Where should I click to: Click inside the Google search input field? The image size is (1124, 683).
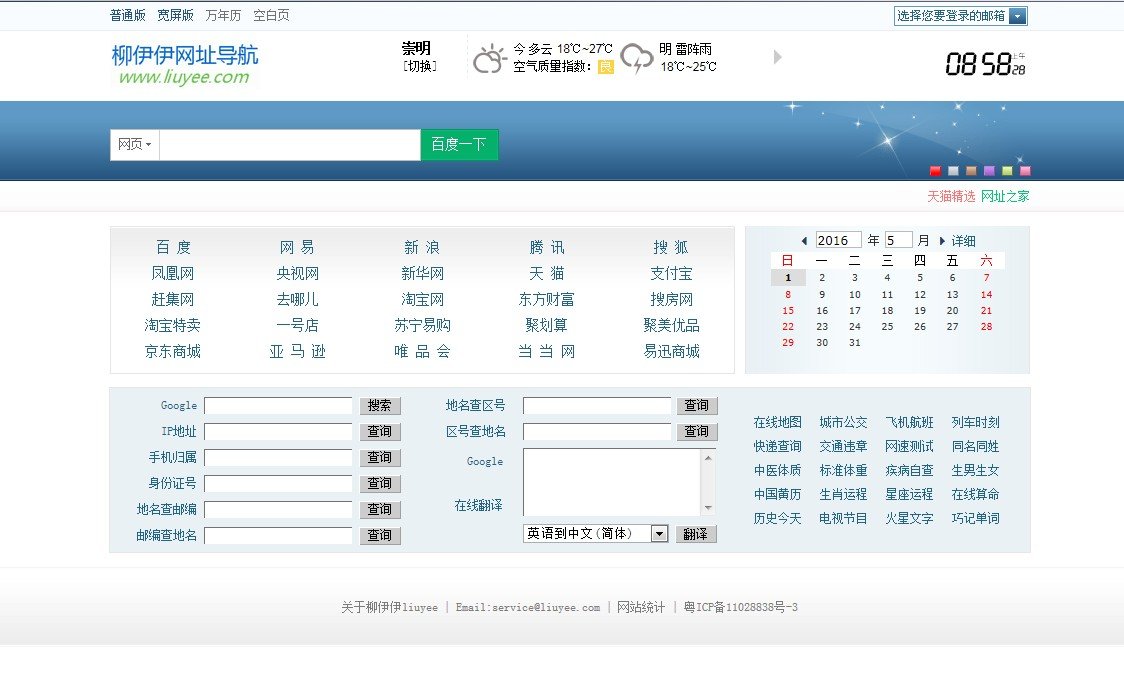(279, 405)
